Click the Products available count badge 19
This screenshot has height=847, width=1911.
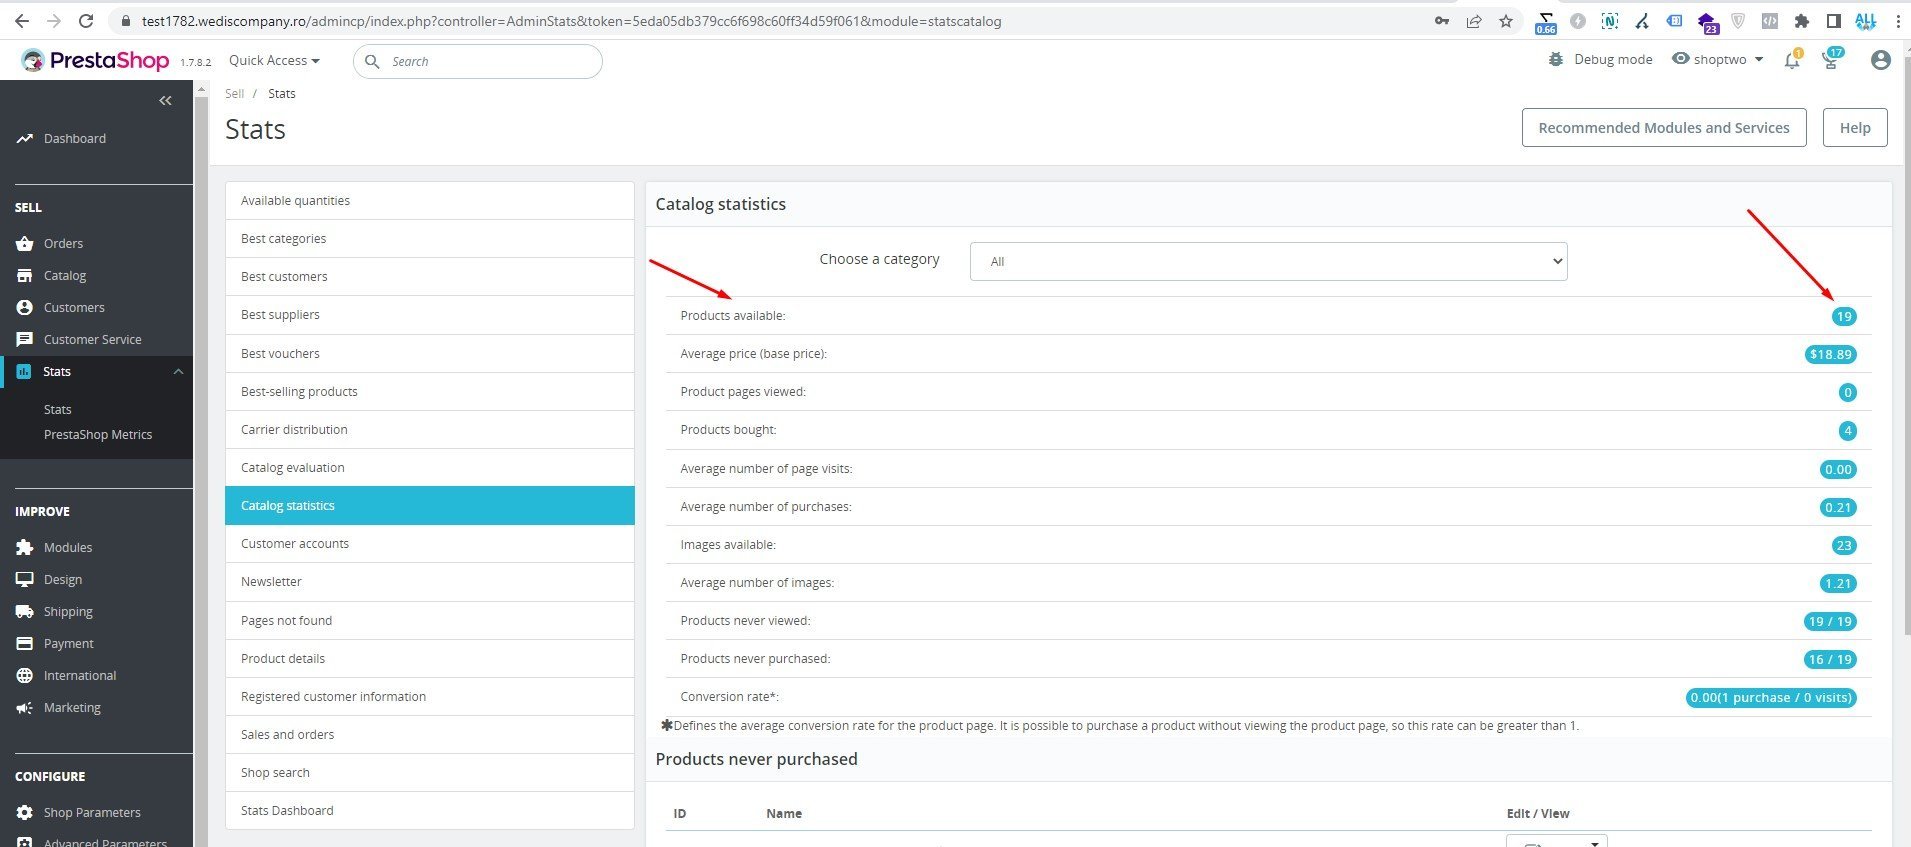pos(1844,316)
